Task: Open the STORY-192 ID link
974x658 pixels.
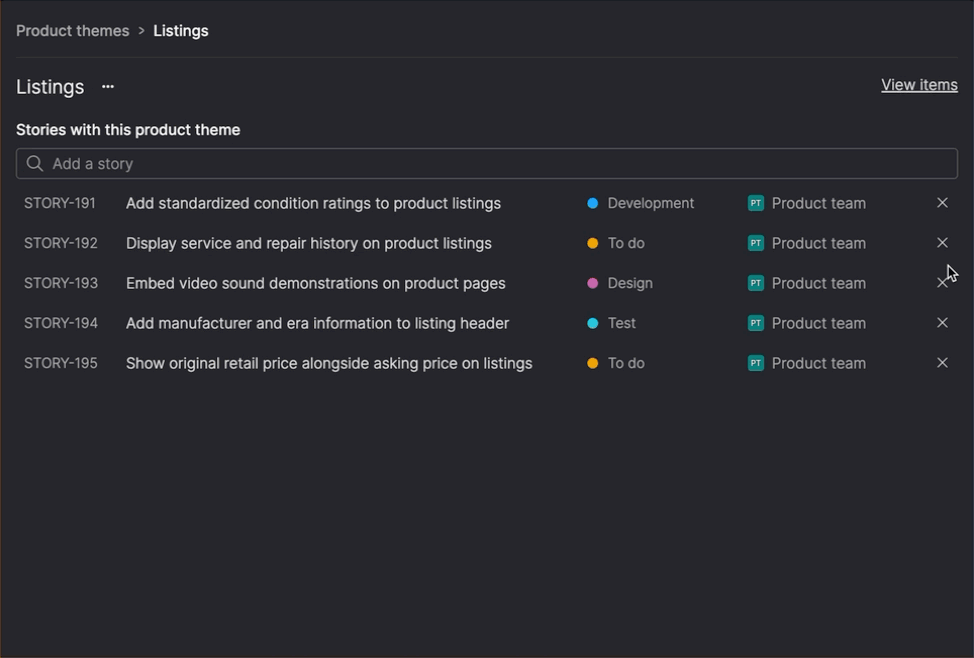Action: point(61,243)
